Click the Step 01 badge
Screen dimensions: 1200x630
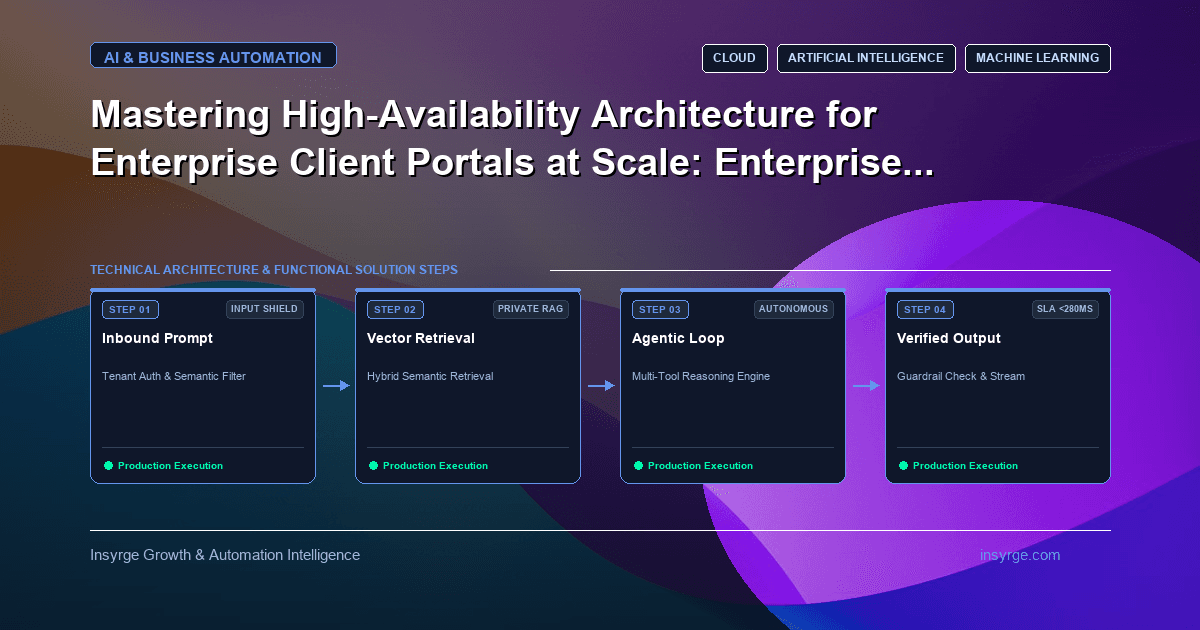[130, 309]
